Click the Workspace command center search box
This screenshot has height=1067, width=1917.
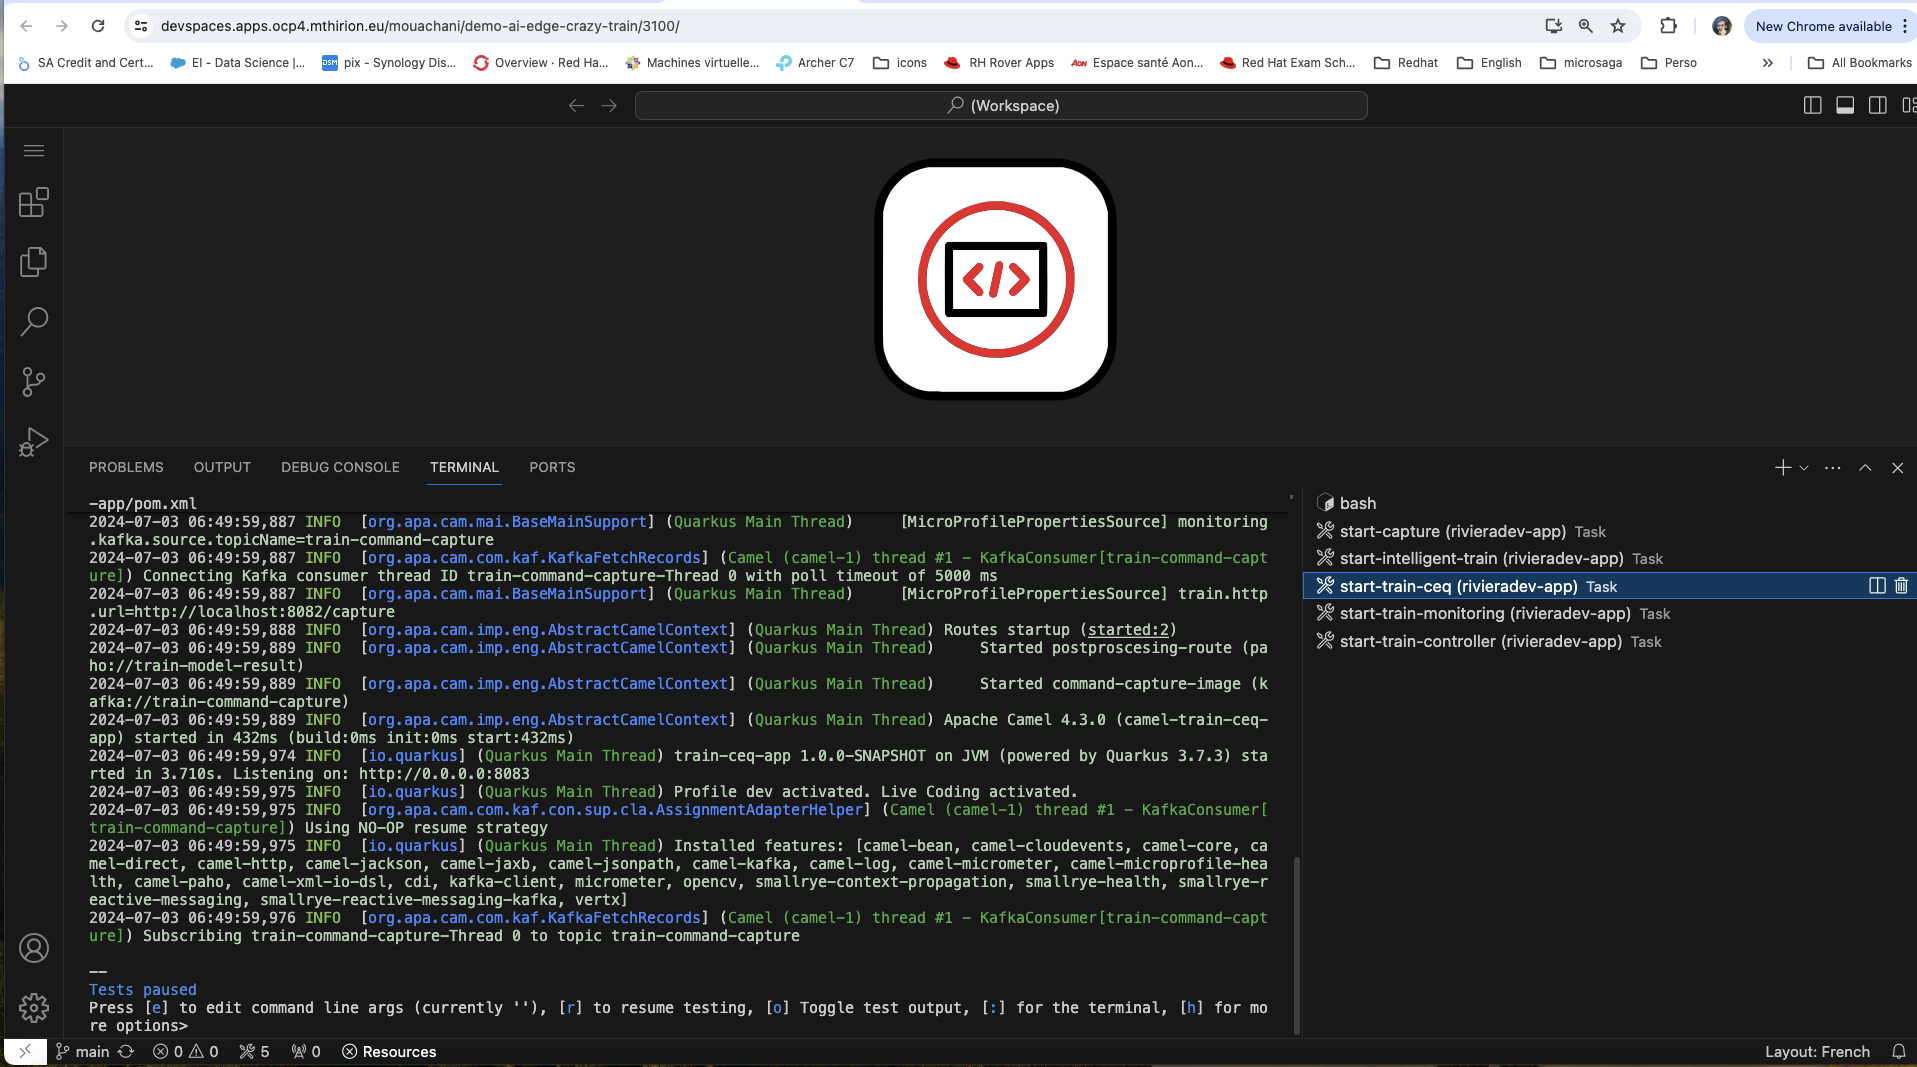point(1001,105)
